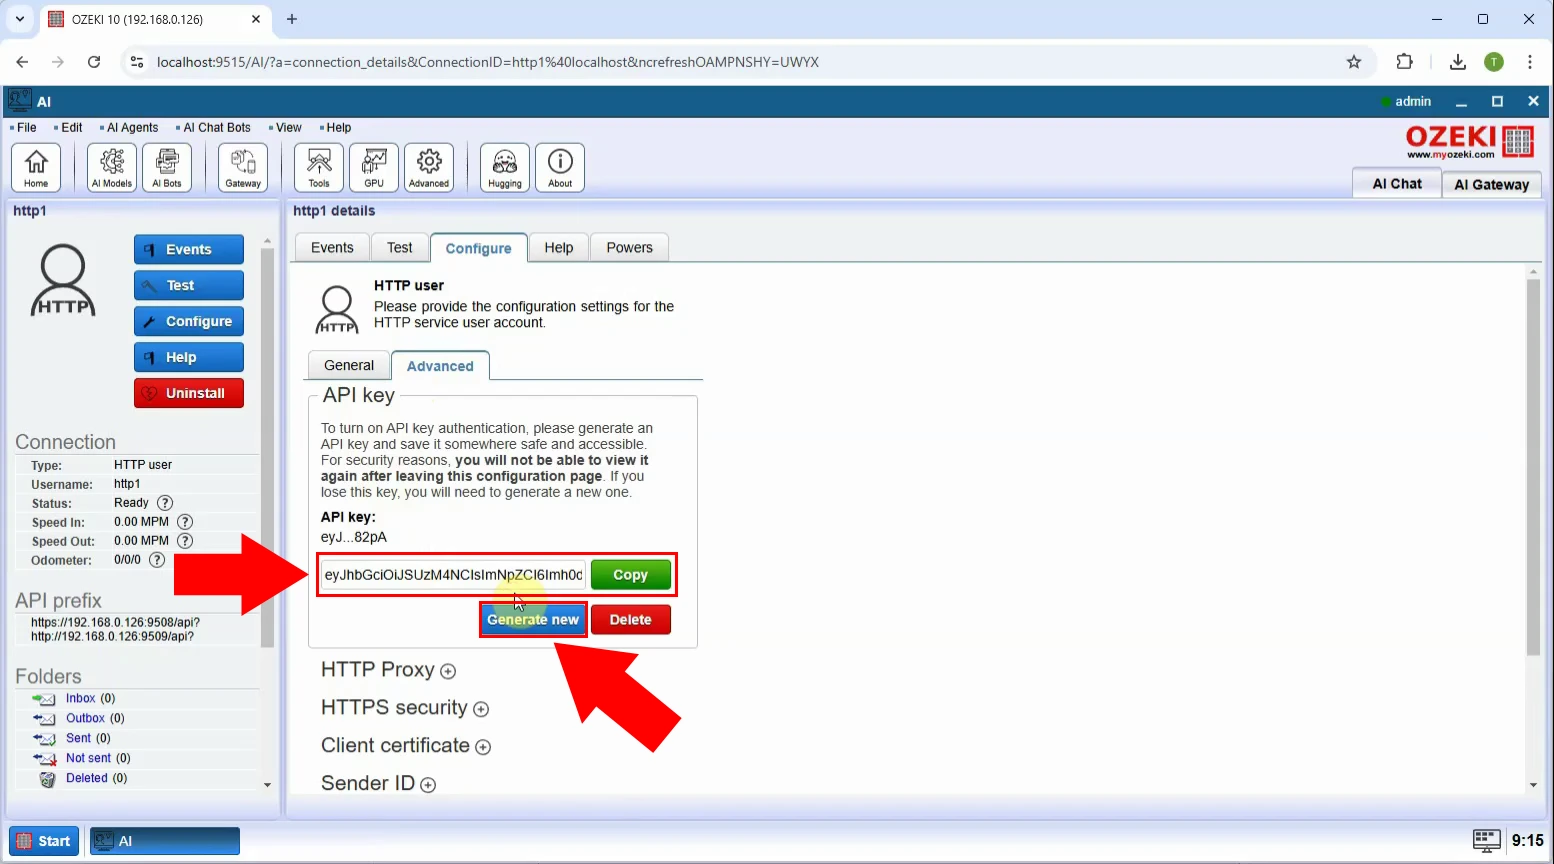Bookmark this page with star icon
The width and height of the screenshot is (1554, 864).
coord(1354,62)
